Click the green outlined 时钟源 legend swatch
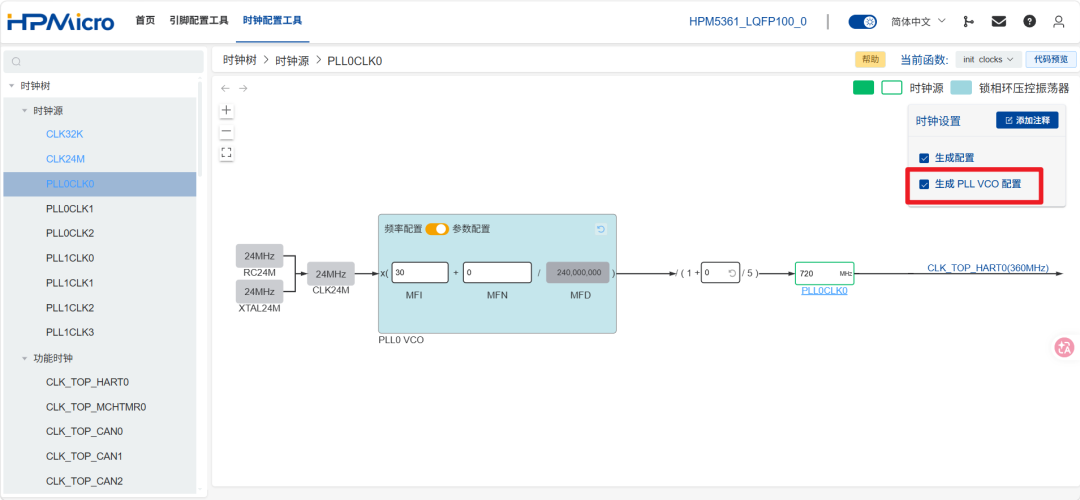 (x=892, y=87)
